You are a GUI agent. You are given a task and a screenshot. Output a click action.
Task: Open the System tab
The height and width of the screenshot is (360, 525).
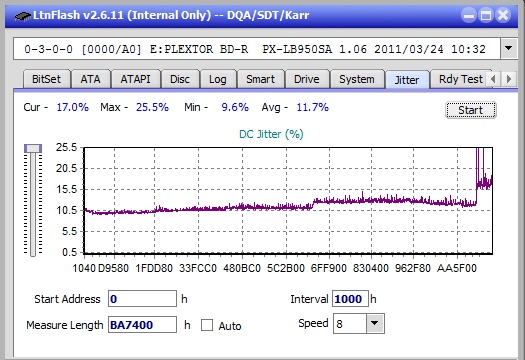point(357,79)
